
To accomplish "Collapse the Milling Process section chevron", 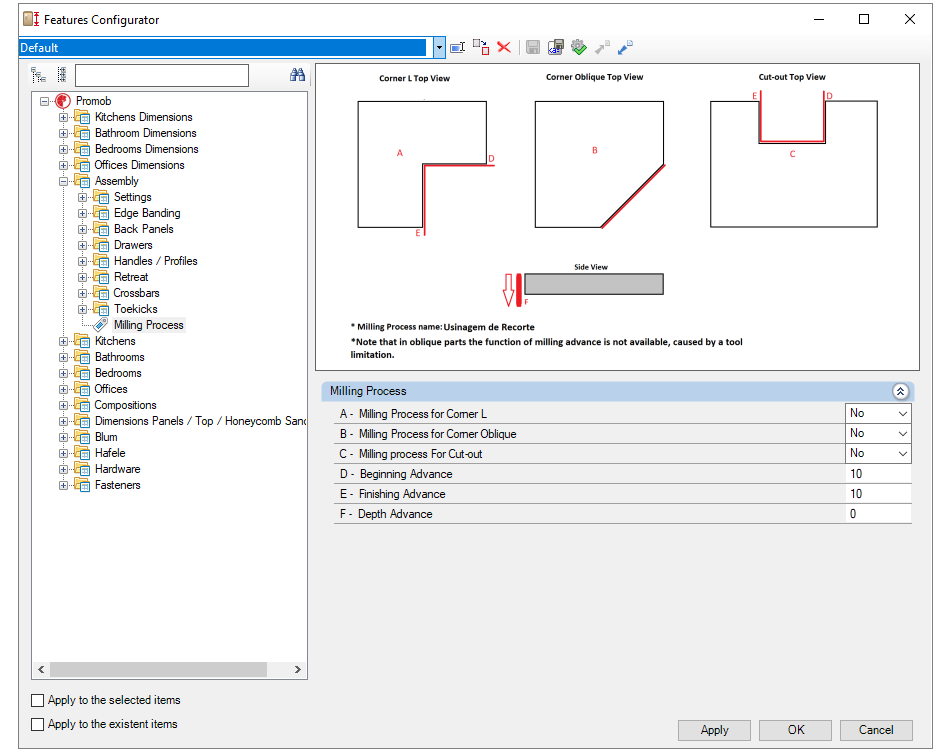I will pyautogui.click(x=900, y=391).
